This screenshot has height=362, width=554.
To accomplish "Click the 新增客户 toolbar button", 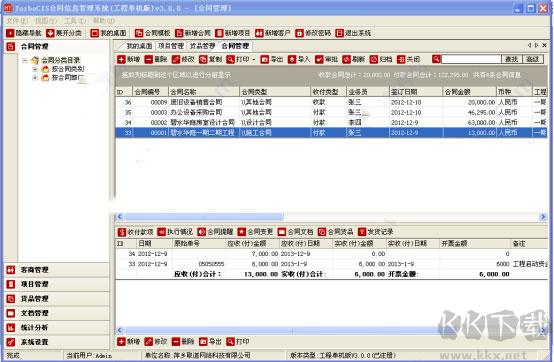I will (x=272, y=33).
